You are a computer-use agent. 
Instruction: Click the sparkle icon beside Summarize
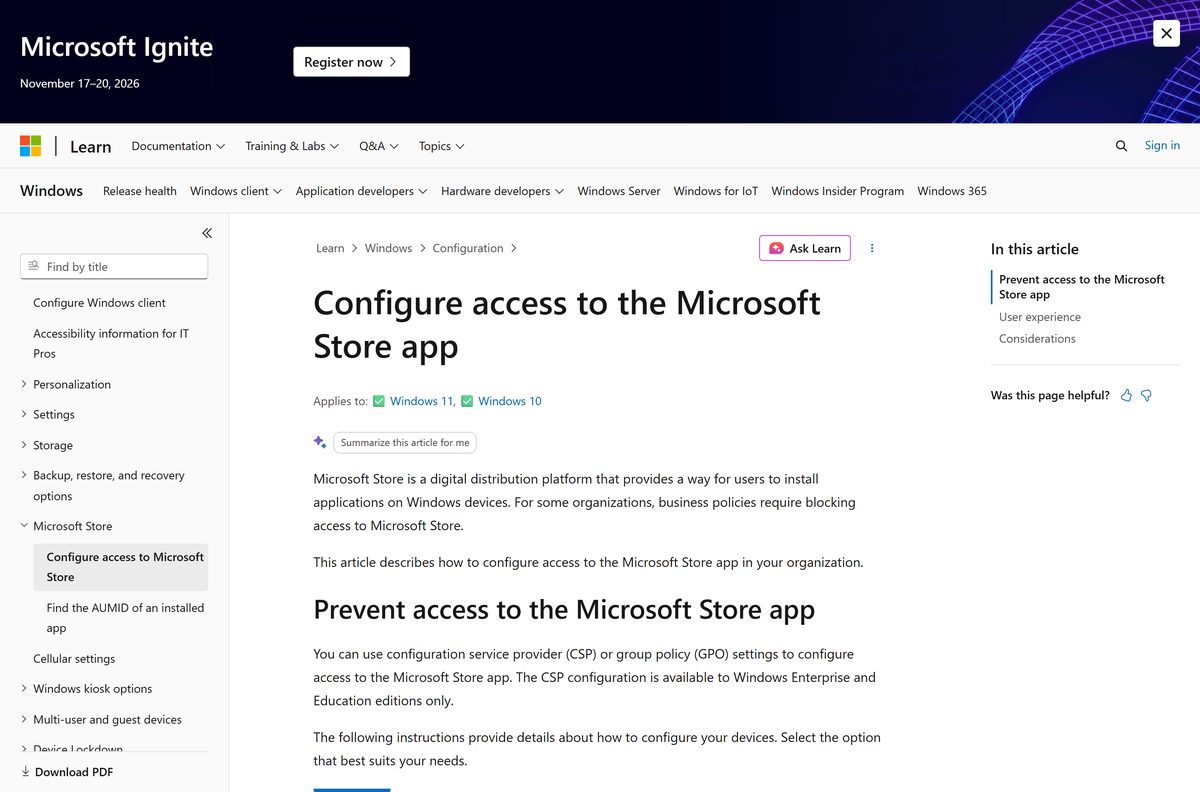click(320, 442)
